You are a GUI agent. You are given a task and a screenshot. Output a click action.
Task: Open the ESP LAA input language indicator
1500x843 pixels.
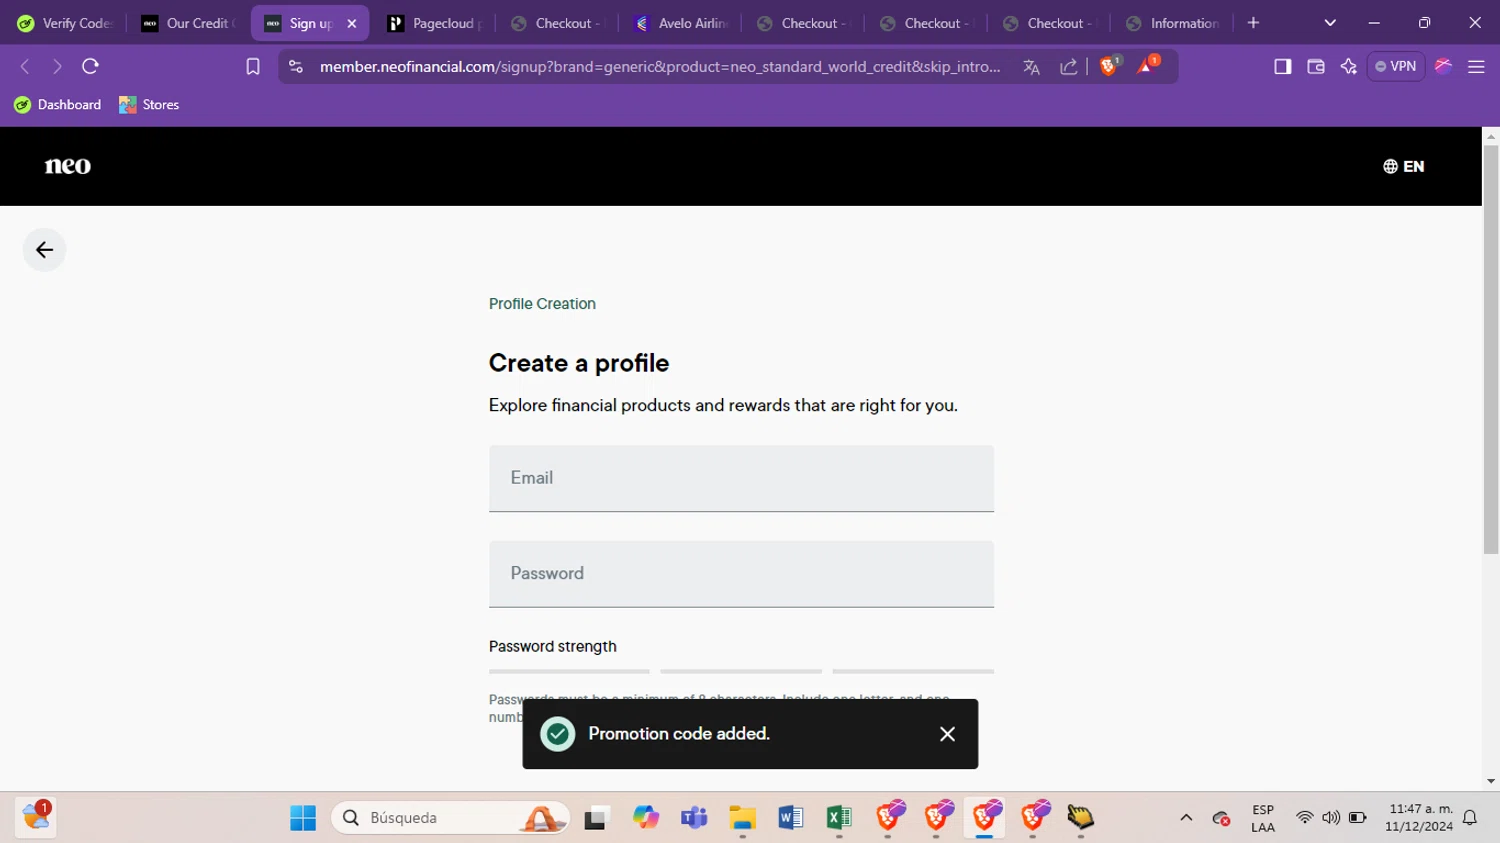(x=1263, y=818)
